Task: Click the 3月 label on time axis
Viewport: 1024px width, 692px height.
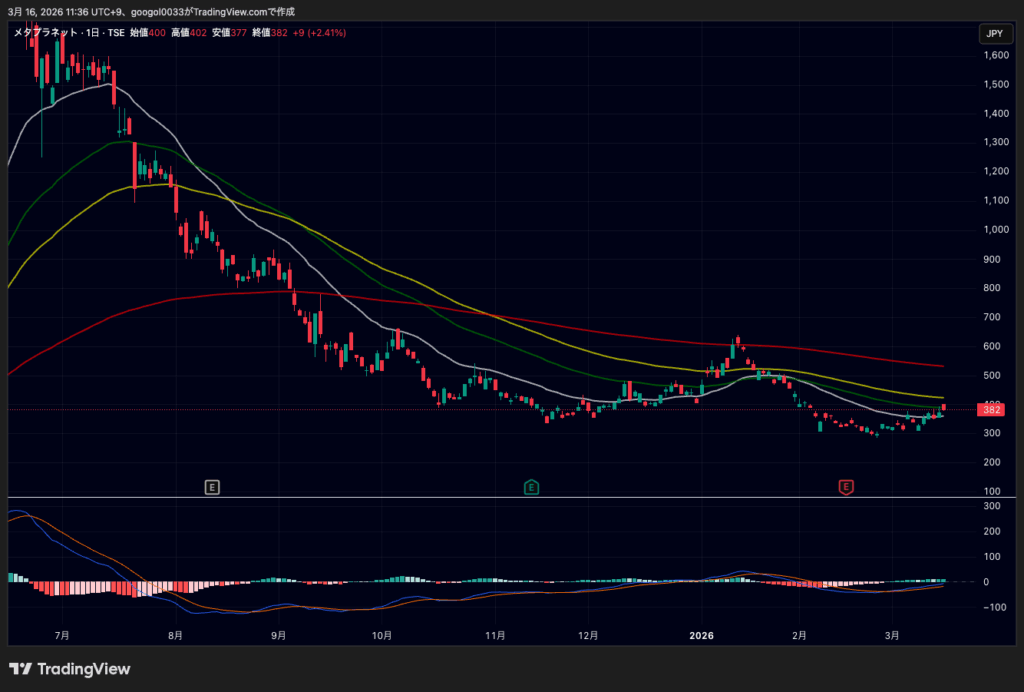Action: [892, 634]
